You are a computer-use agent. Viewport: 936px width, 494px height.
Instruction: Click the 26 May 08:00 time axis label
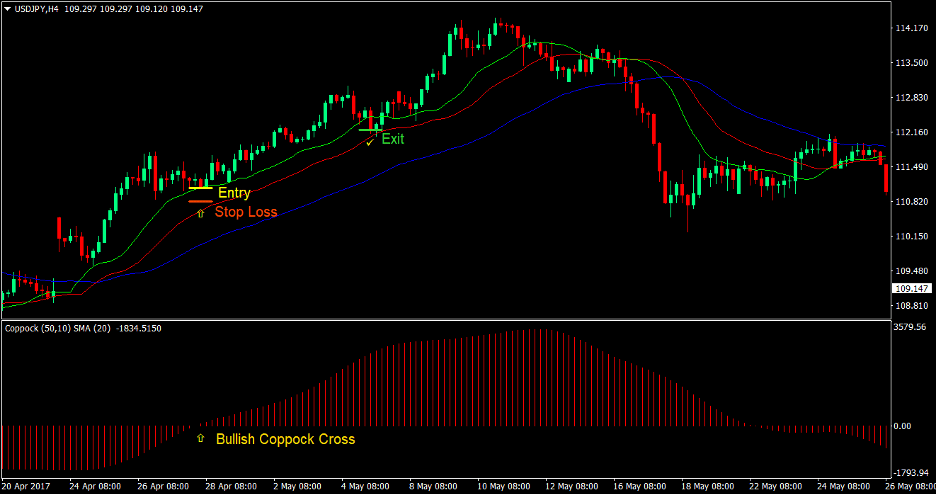(911, 486)
